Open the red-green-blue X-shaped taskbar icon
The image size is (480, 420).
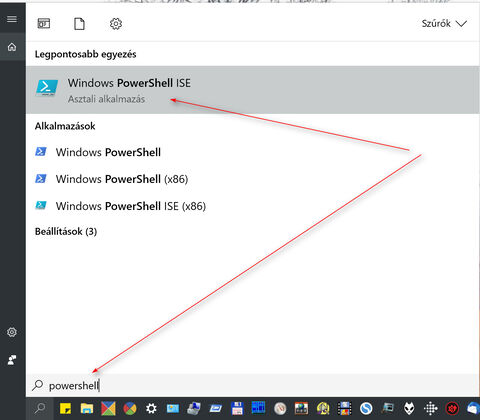point(108,408)
